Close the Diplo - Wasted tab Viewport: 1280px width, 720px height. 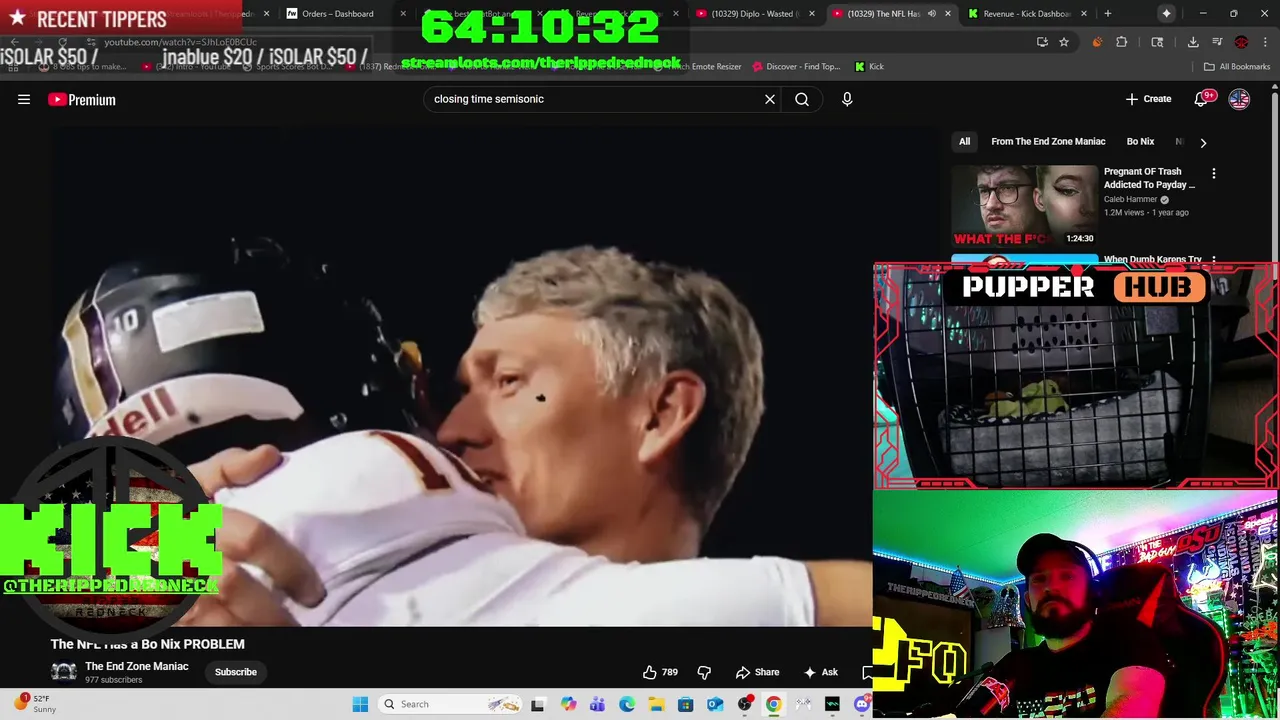811,14
